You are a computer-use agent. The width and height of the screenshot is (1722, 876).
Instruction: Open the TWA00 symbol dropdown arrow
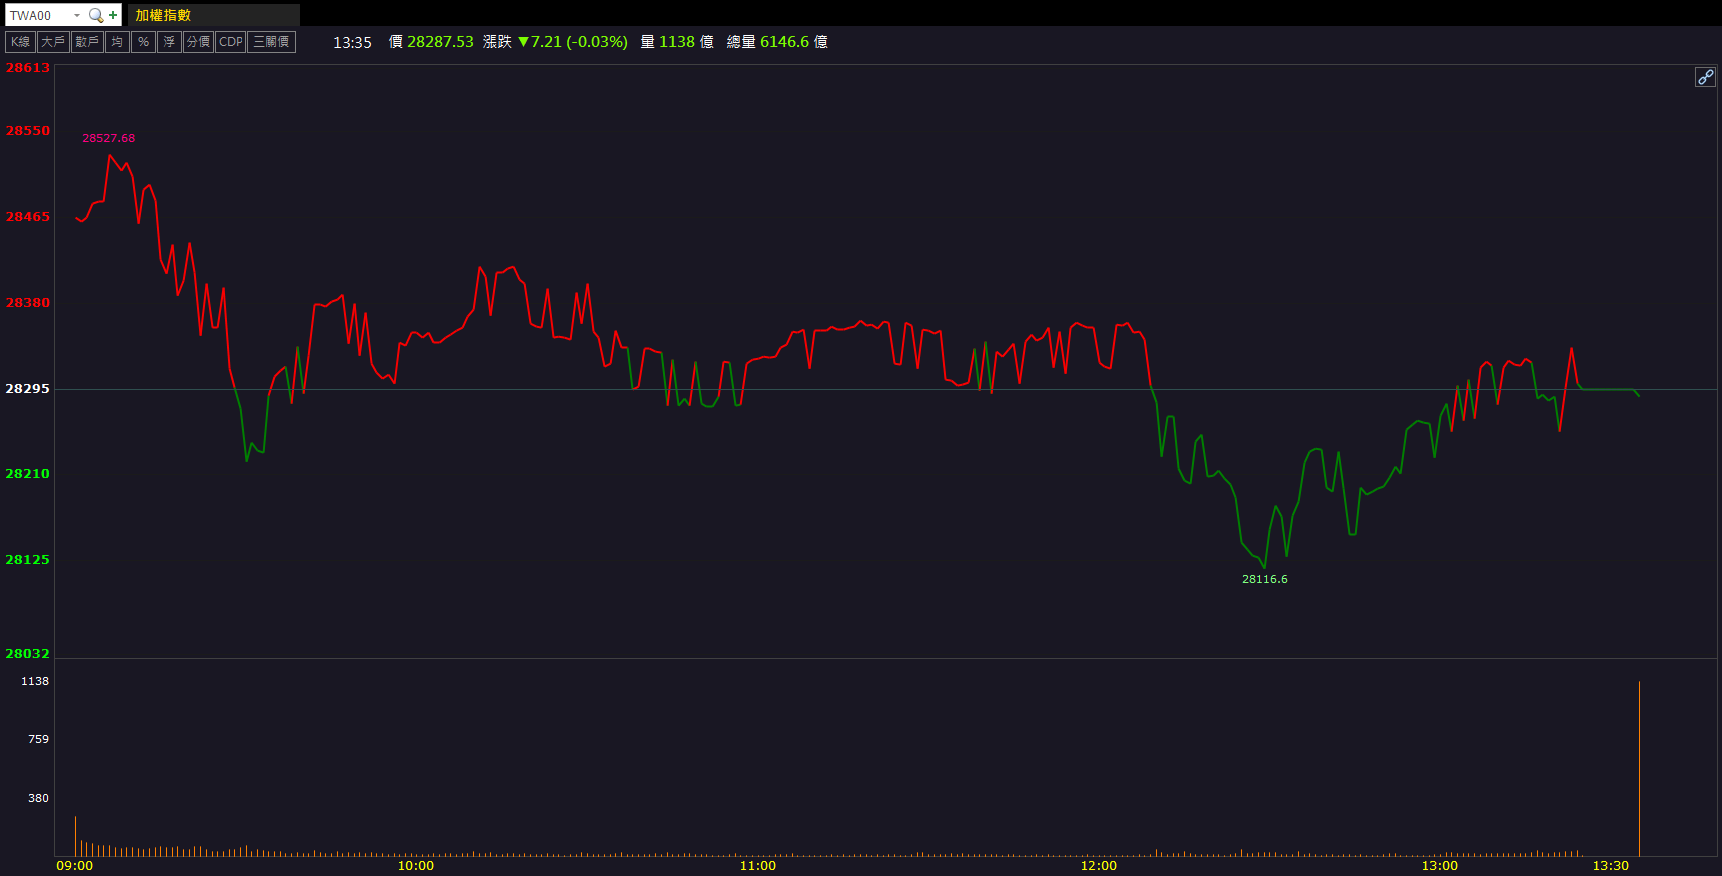(x=77, y=15)
